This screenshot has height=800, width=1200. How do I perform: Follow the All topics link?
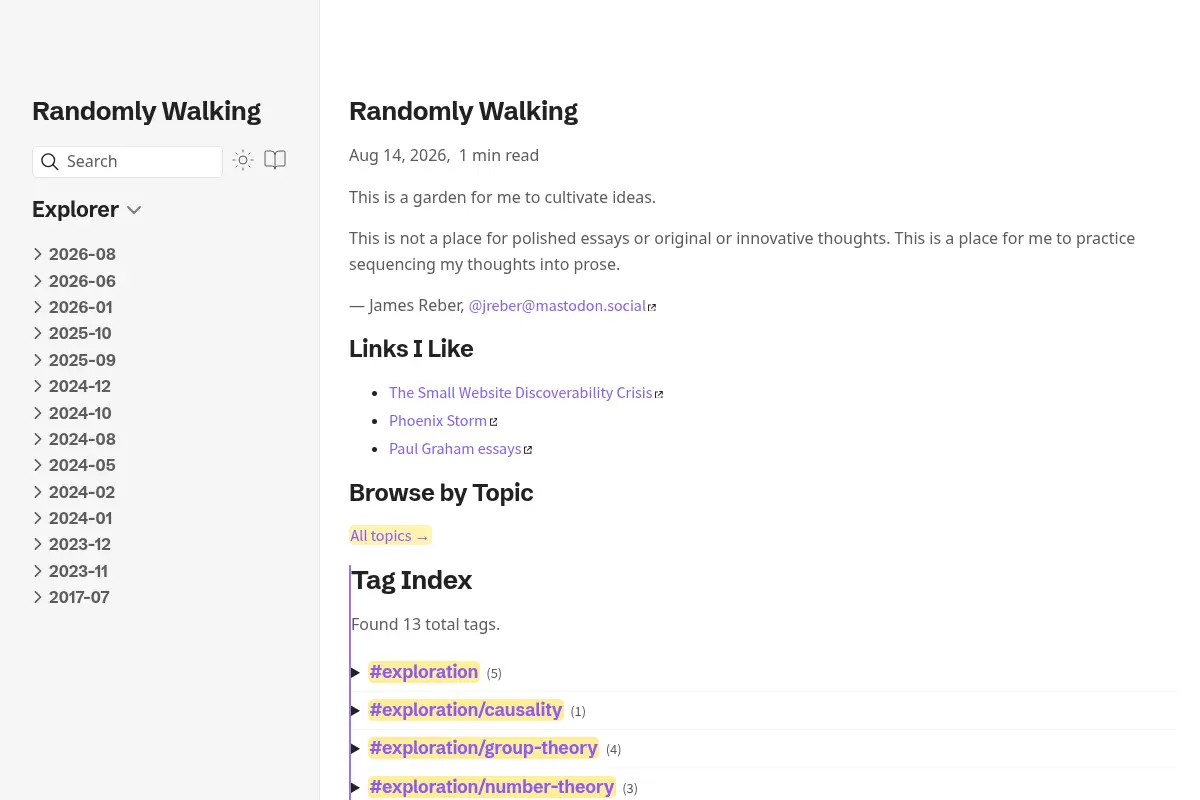point(390,536)
